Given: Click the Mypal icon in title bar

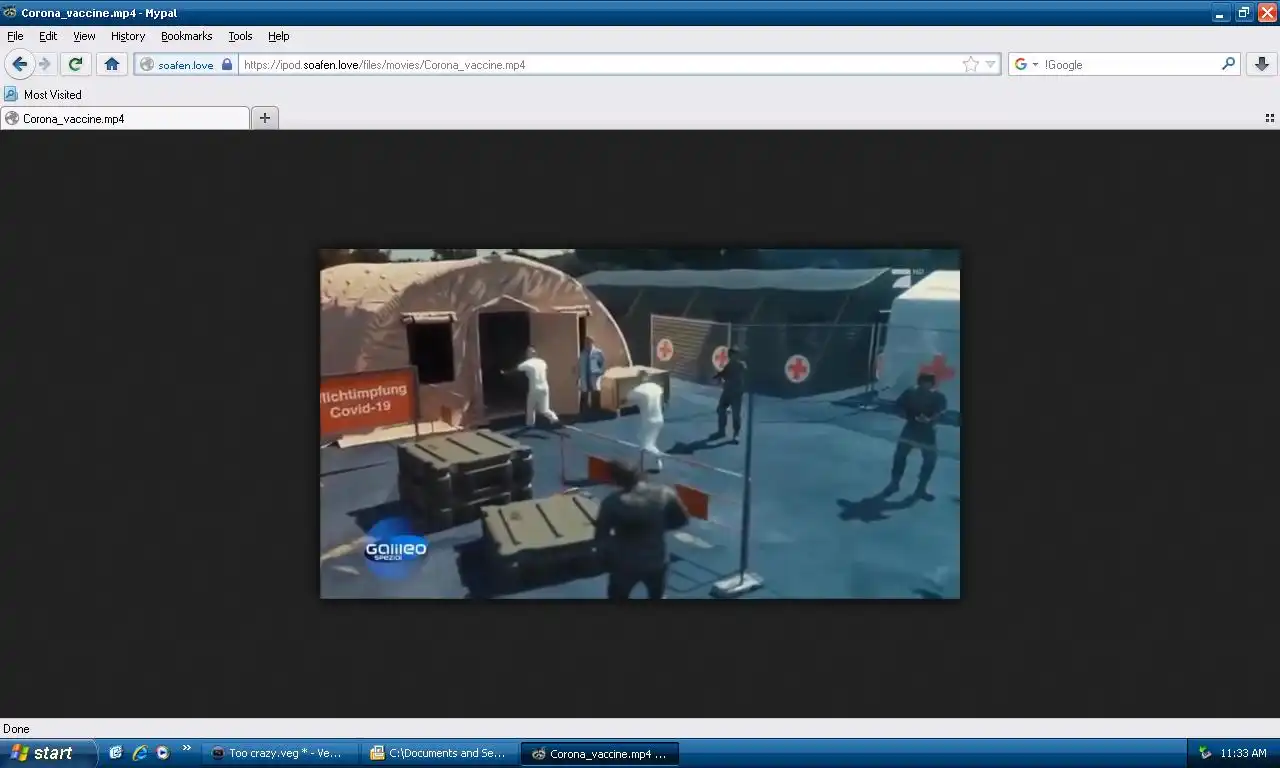Looking at the screenshot, I should point(10,13).
